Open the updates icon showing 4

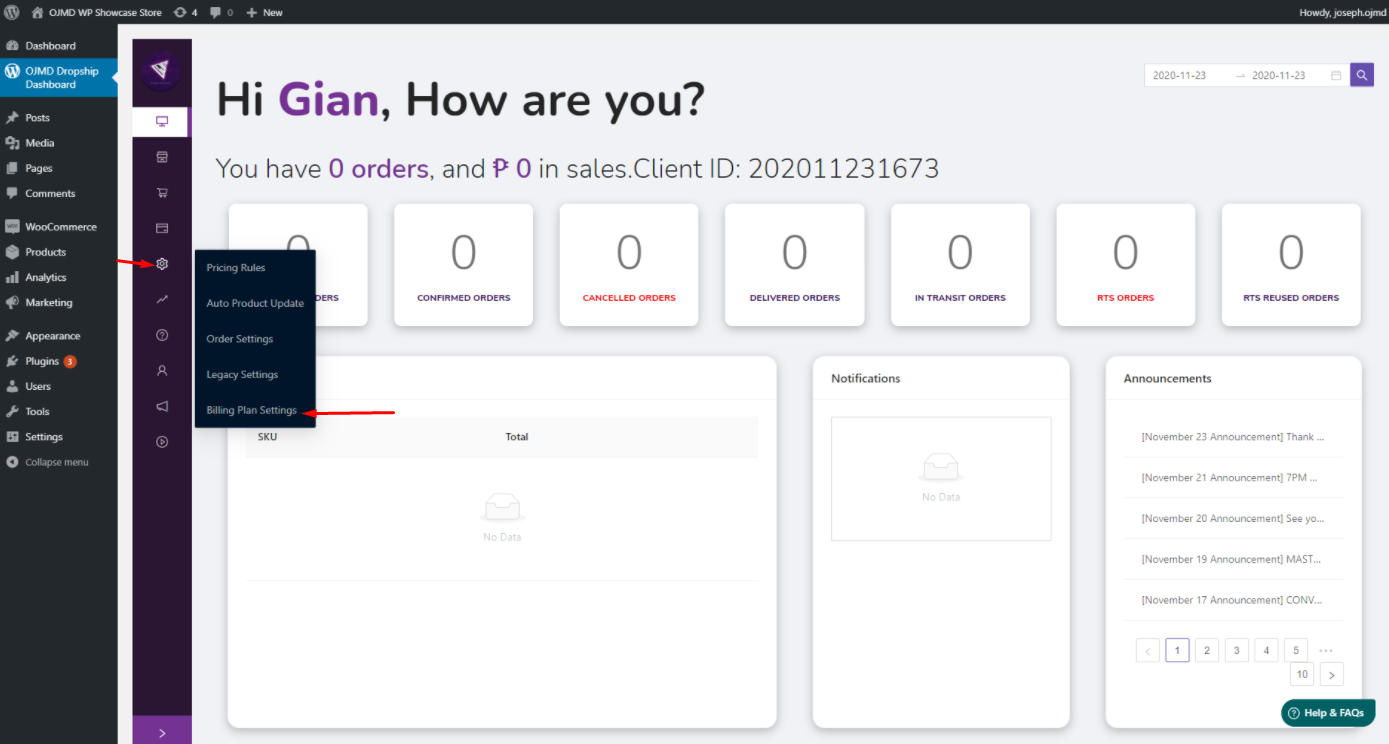point(185,12)
